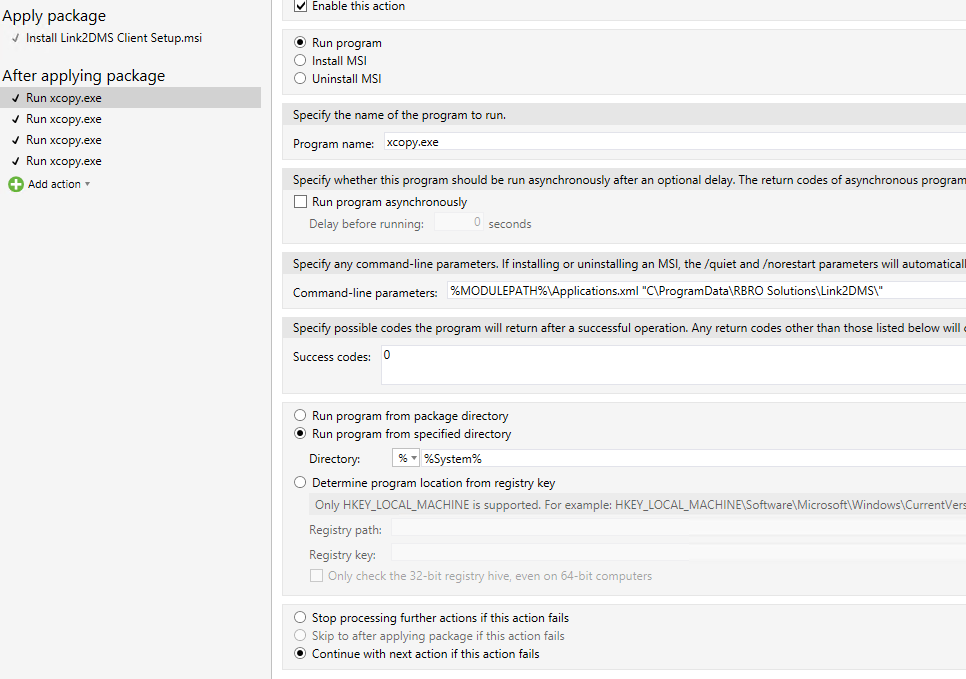The image size is (966, 679).
Task: Click the green Add action plus icon
Action: (x=15, y=184)
